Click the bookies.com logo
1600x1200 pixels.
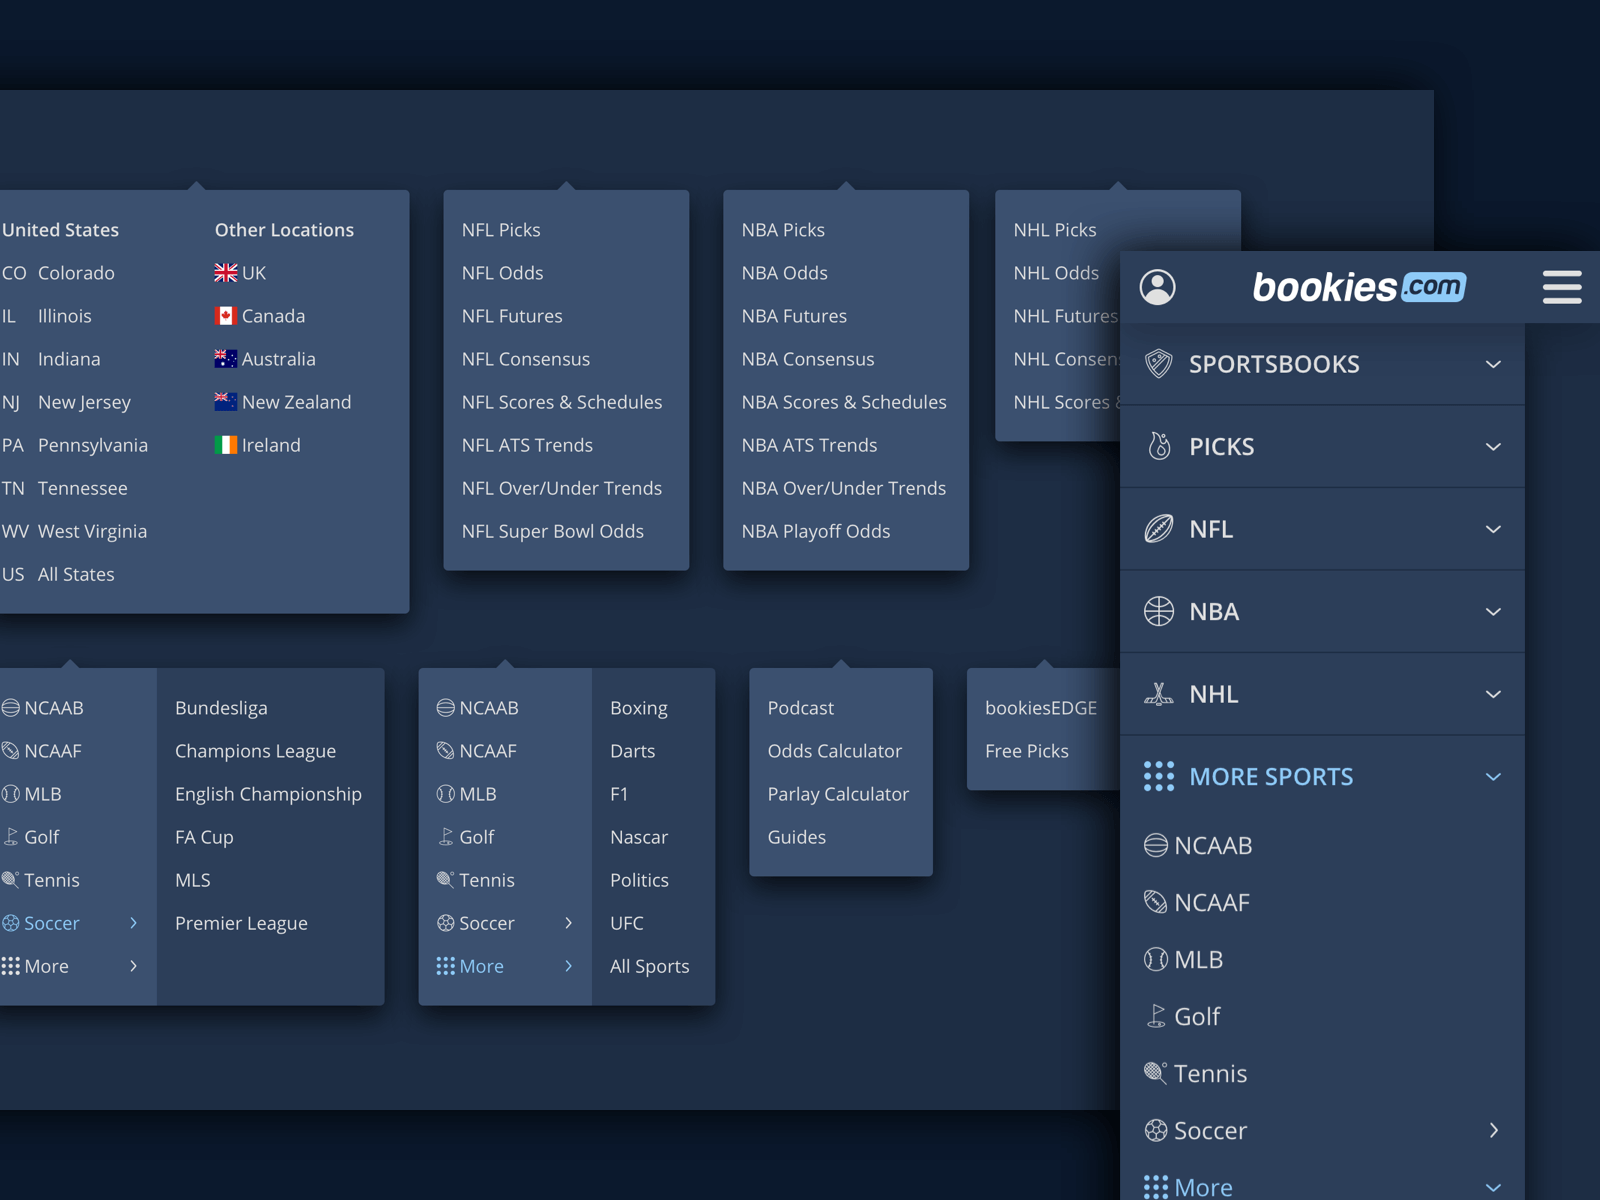tap(1358, 287)
